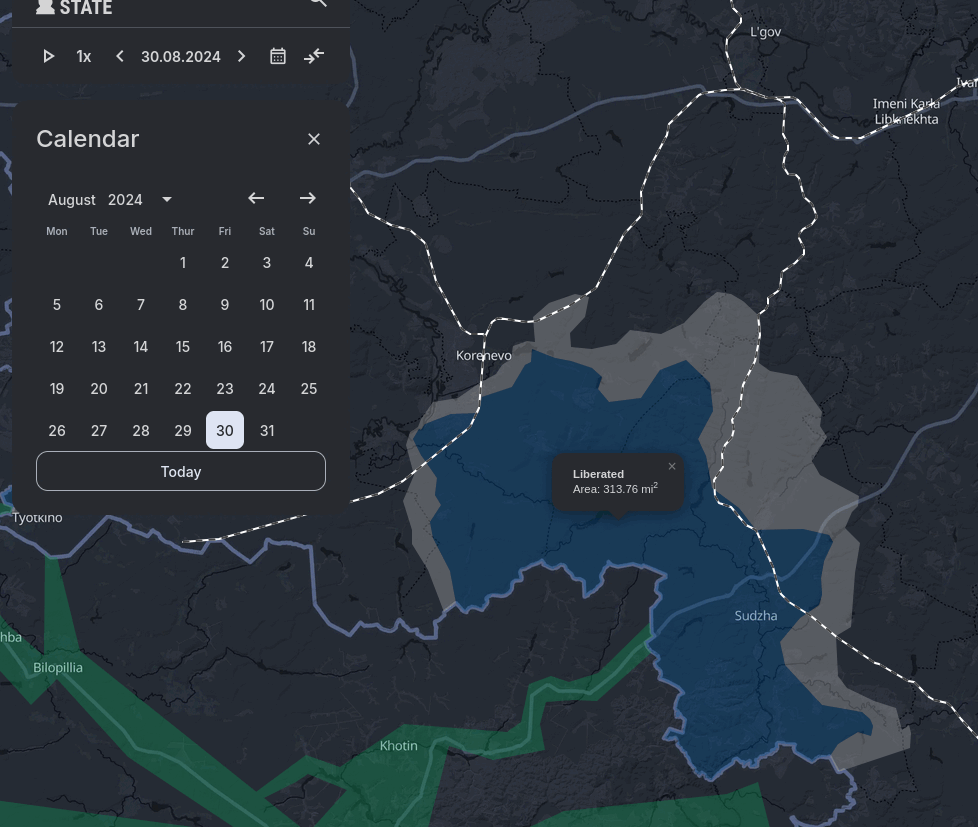
Task: Click the Sudzha label on map
Action: [756, 616]
